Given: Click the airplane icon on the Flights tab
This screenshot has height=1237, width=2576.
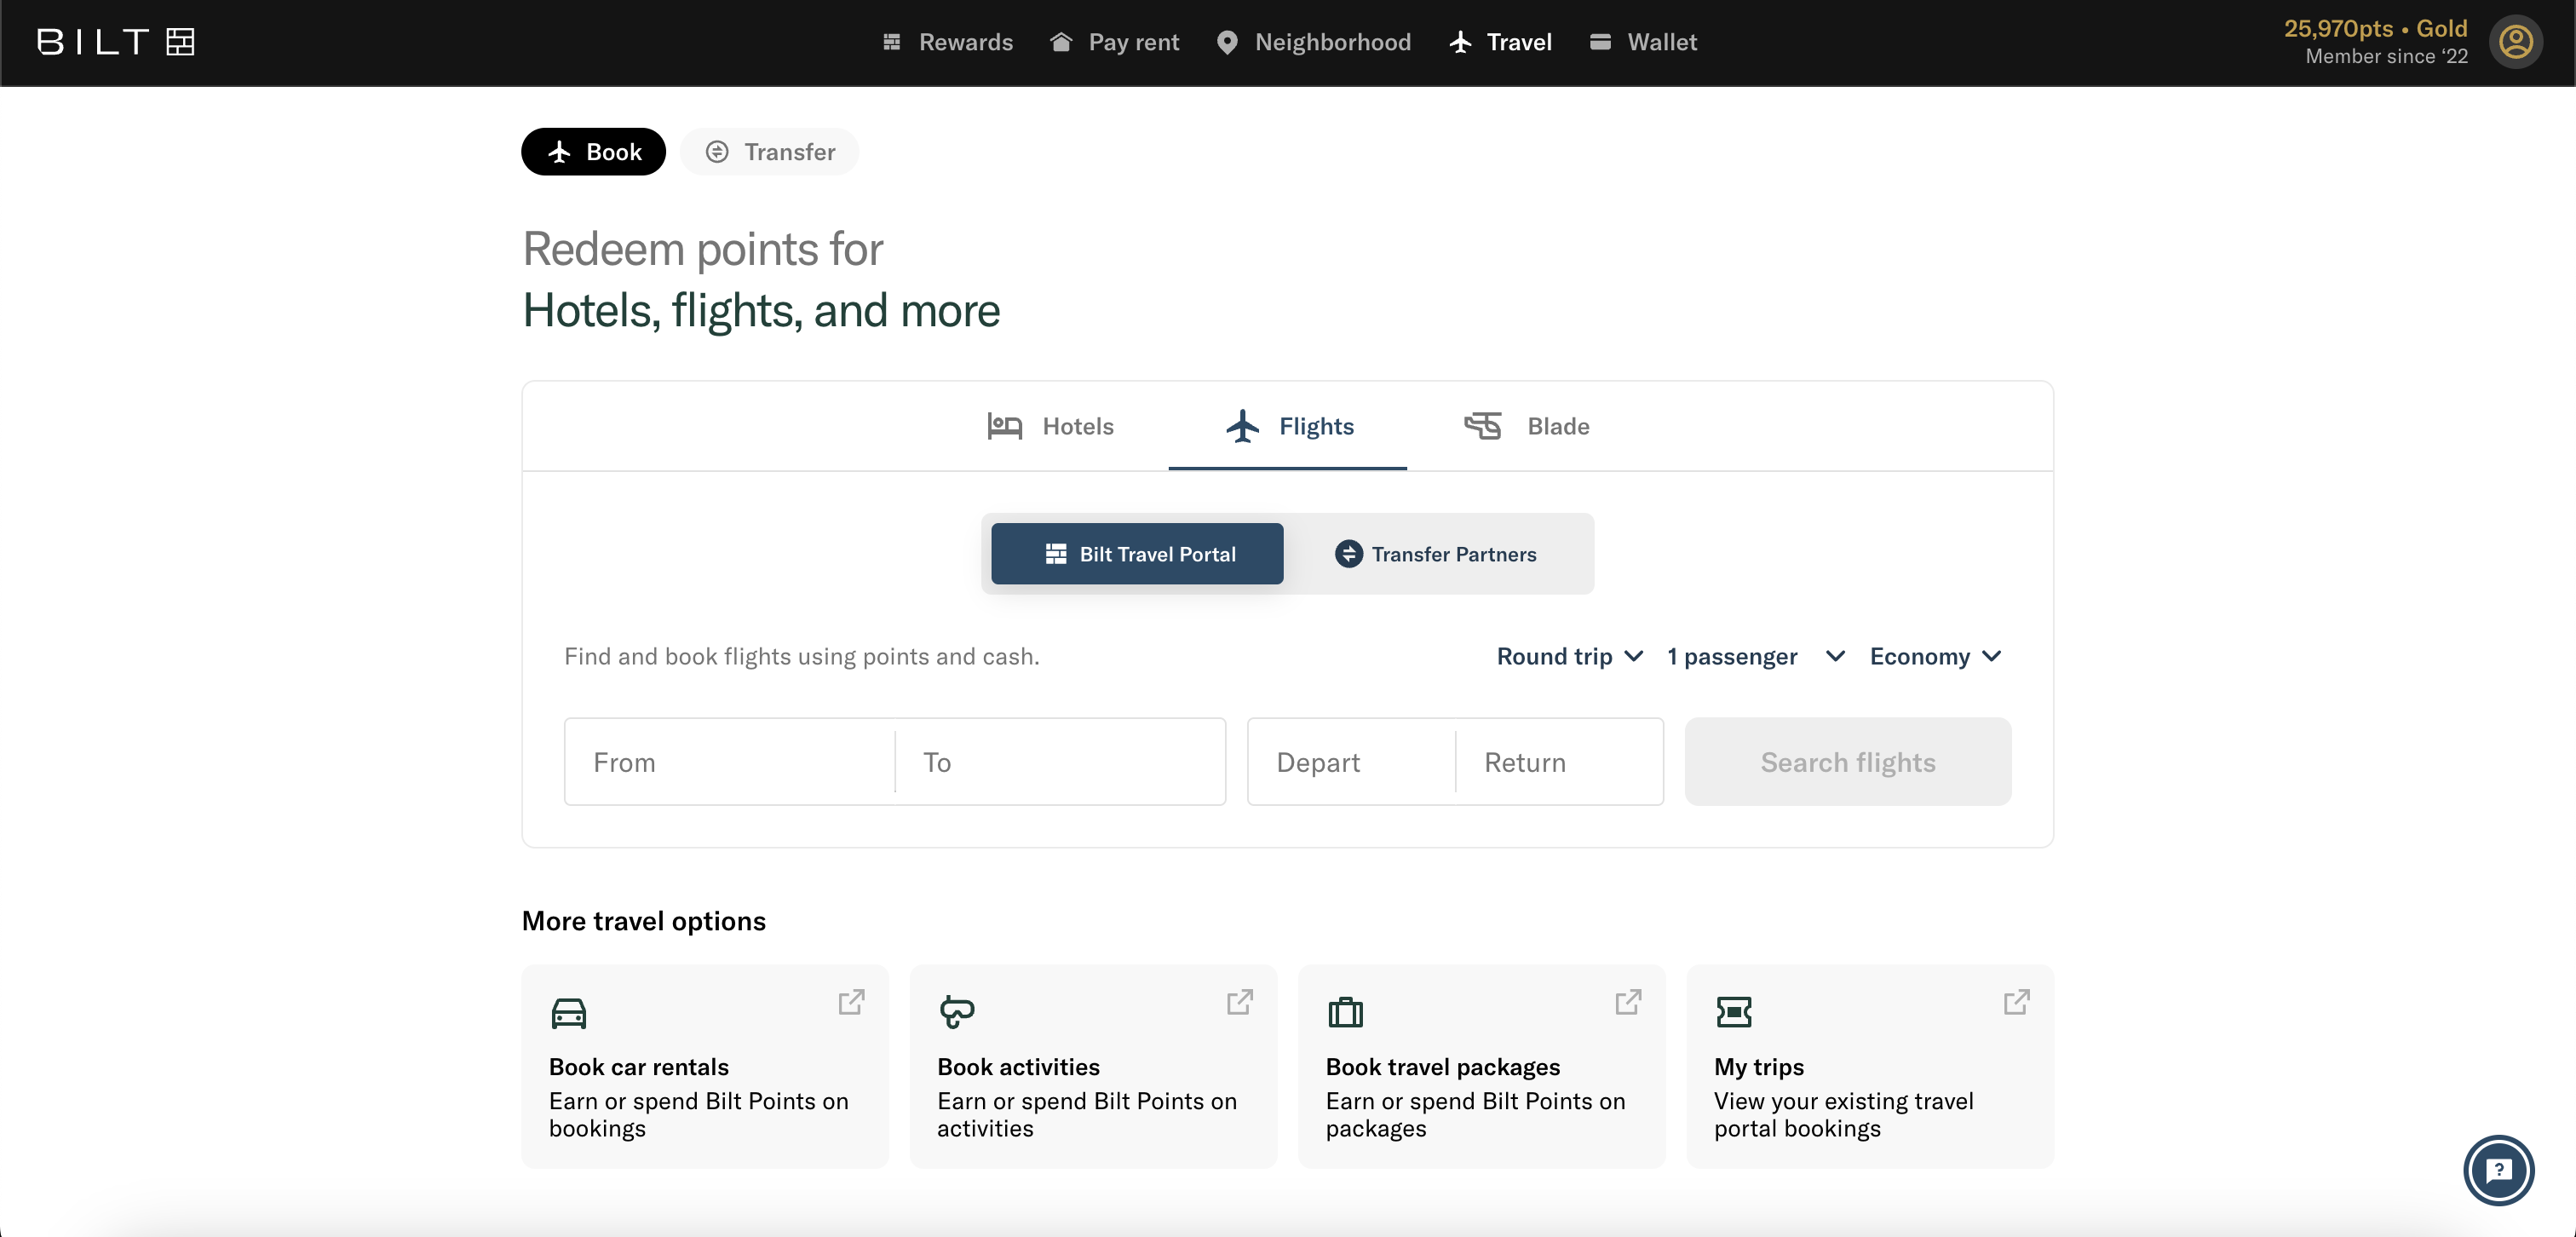Looking at the screenshot, I should click(1243, 426).
